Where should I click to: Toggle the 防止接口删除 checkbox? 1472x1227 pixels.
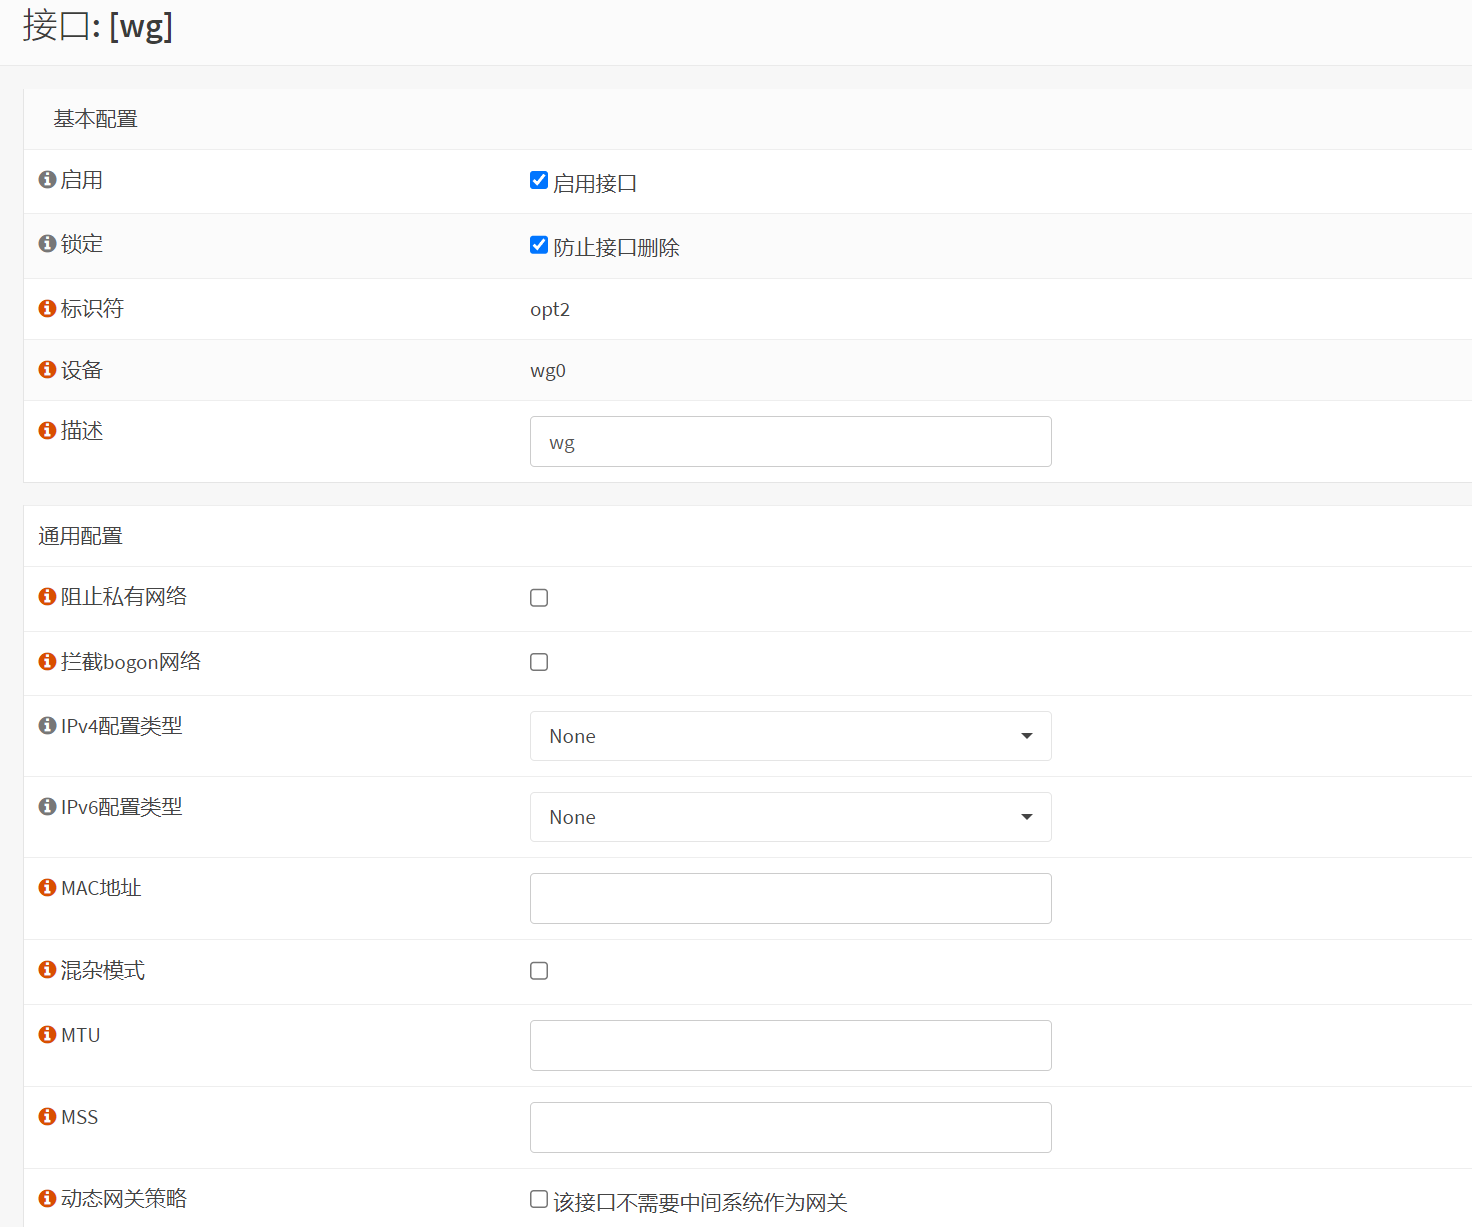click(539, 245)
